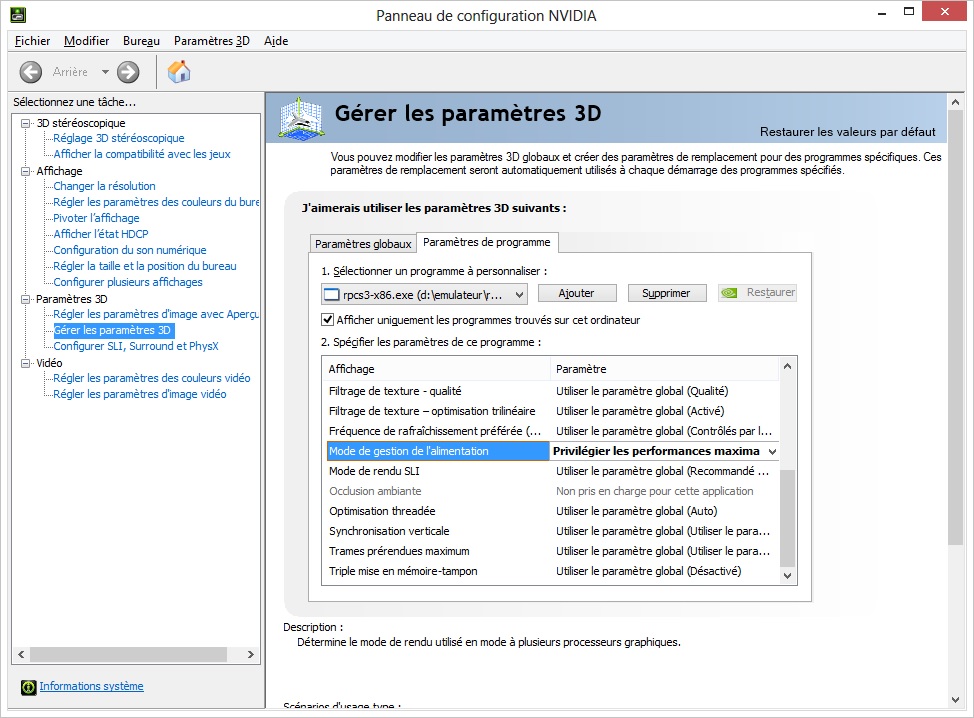Open Réglage 3D stéréoscopique
The image size is (974, 718).
point(119,138)
